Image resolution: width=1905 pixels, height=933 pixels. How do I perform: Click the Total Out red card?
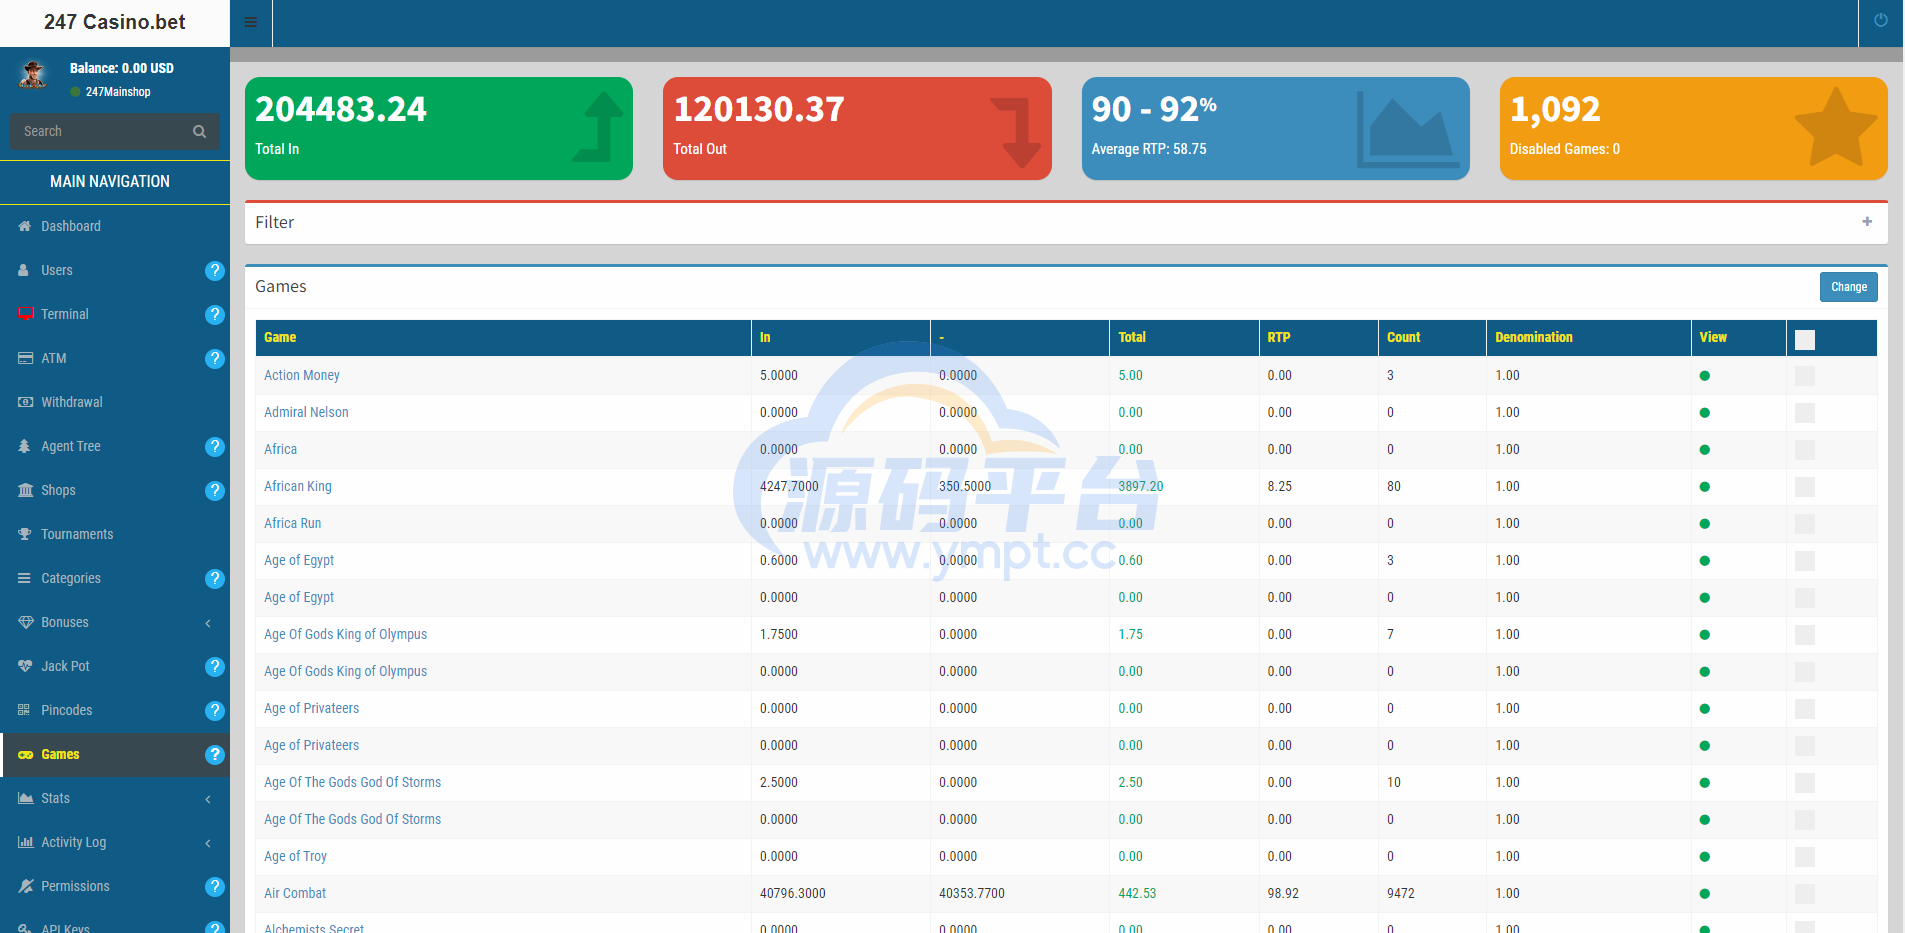(857, 128)
